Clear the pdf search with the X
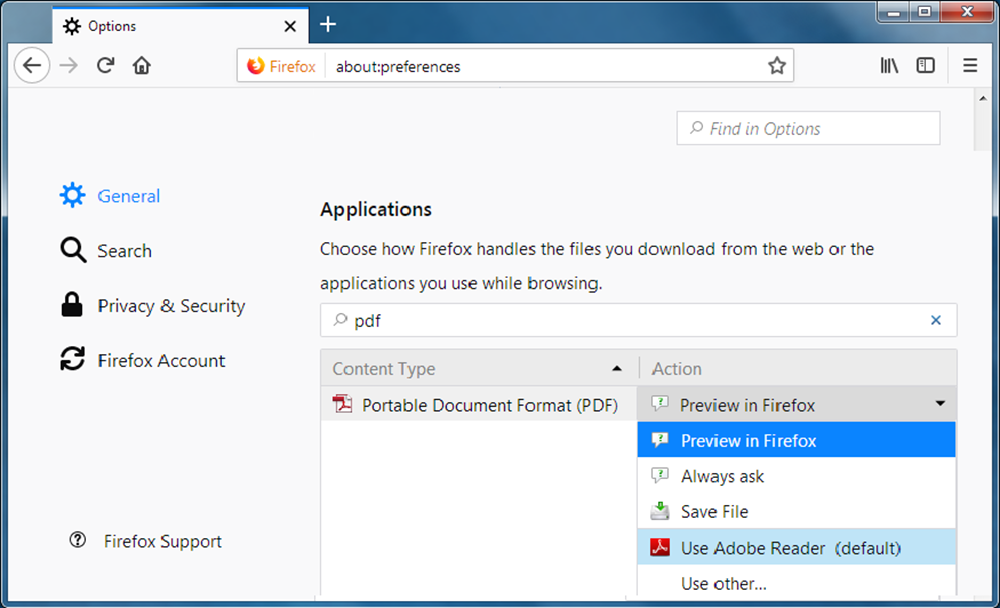 (936, 321)
